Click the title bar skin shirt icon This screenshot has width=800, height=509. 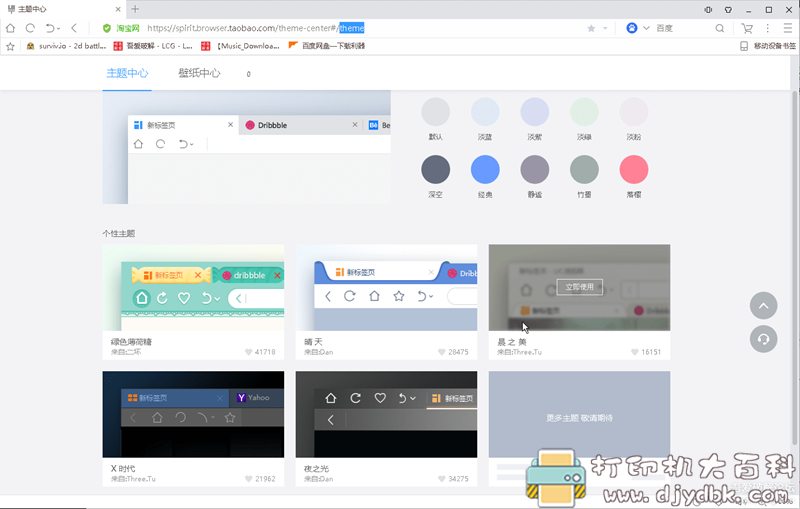click(728, 10)
